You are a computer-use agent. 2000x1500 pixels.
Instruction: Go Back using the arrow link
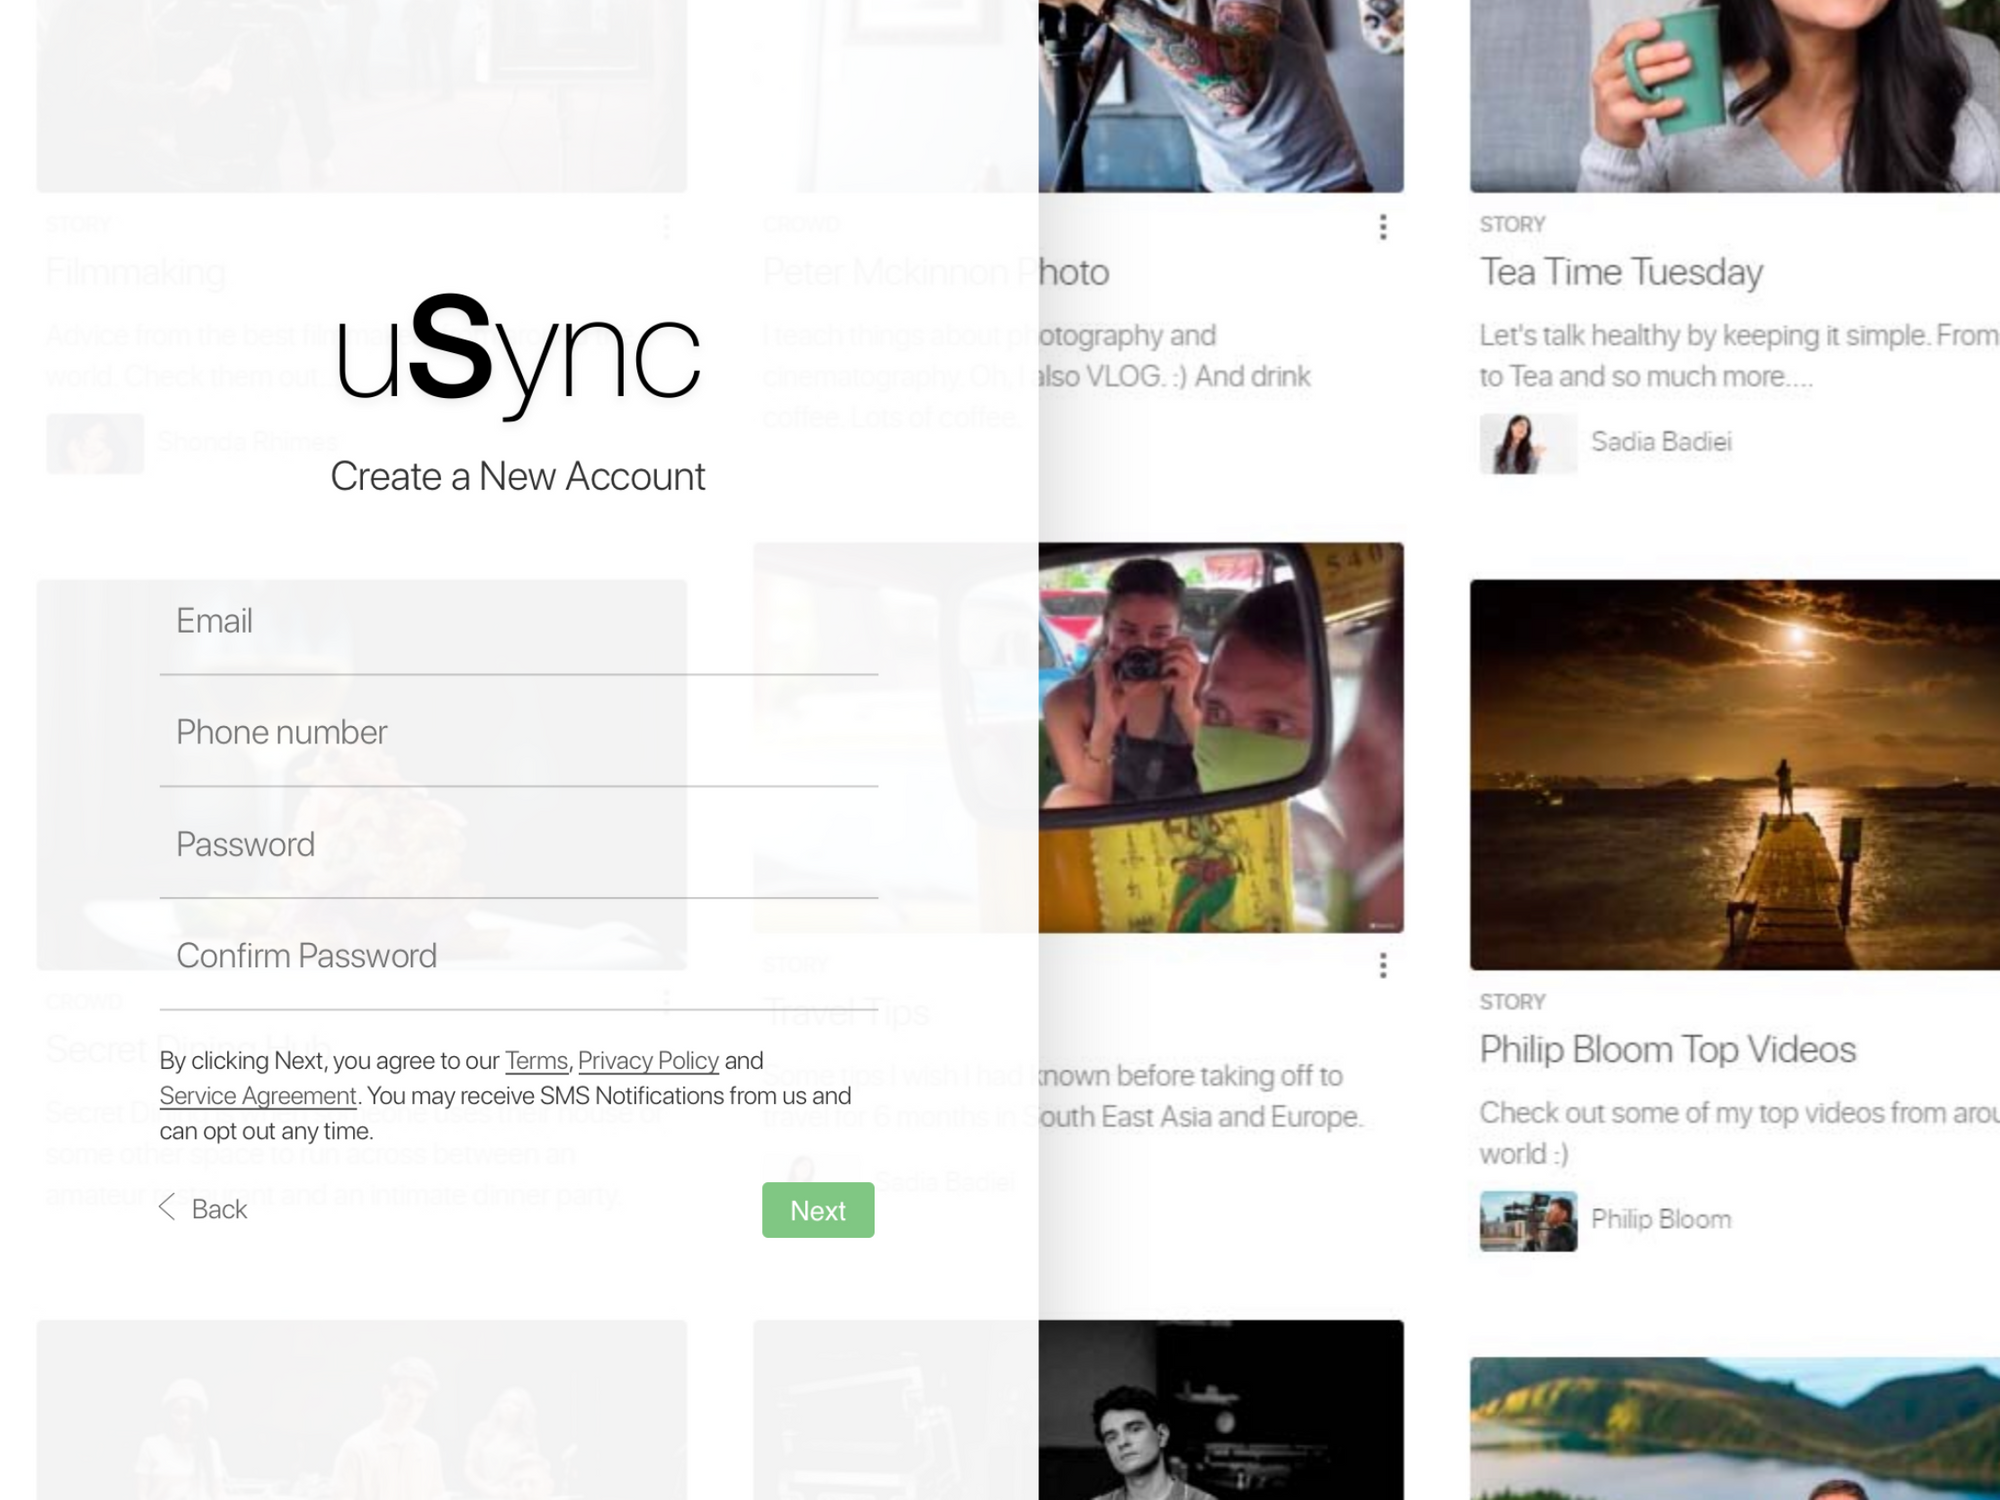point(204,1209)
